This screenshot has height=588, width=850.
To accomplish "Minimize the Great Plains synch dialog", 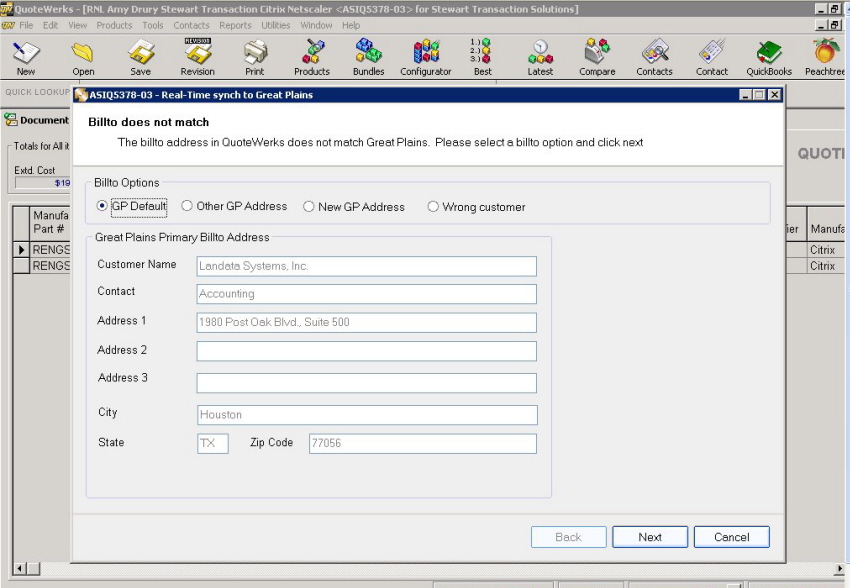I will coord(746,95).
